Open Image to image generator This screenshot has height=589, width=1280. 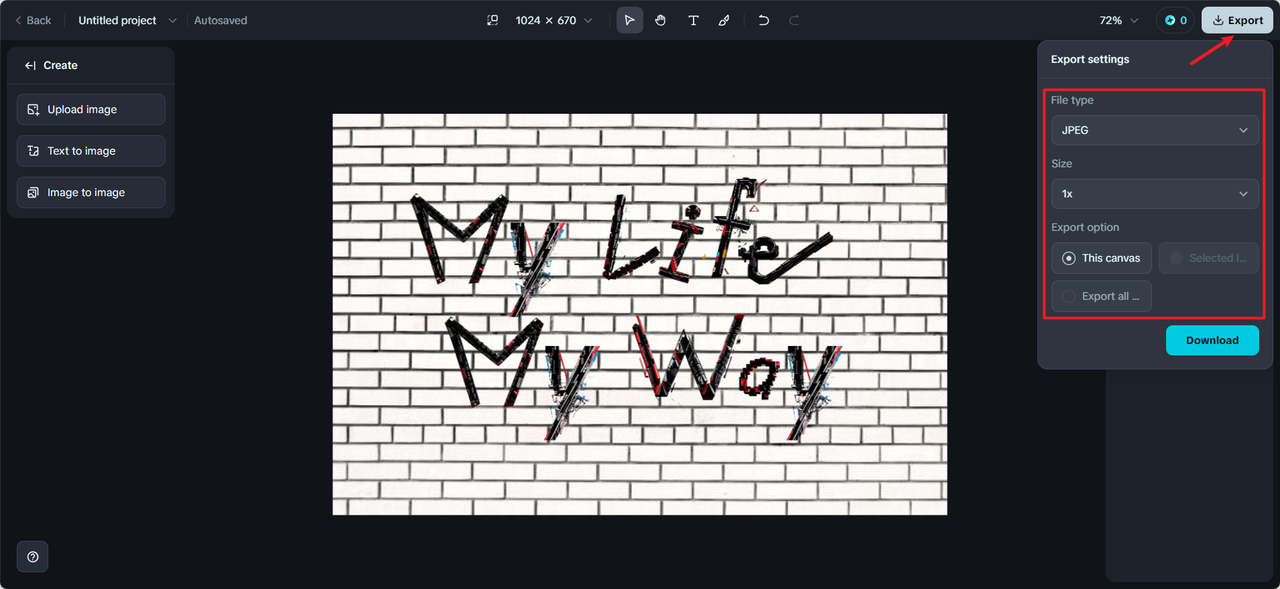91,193
